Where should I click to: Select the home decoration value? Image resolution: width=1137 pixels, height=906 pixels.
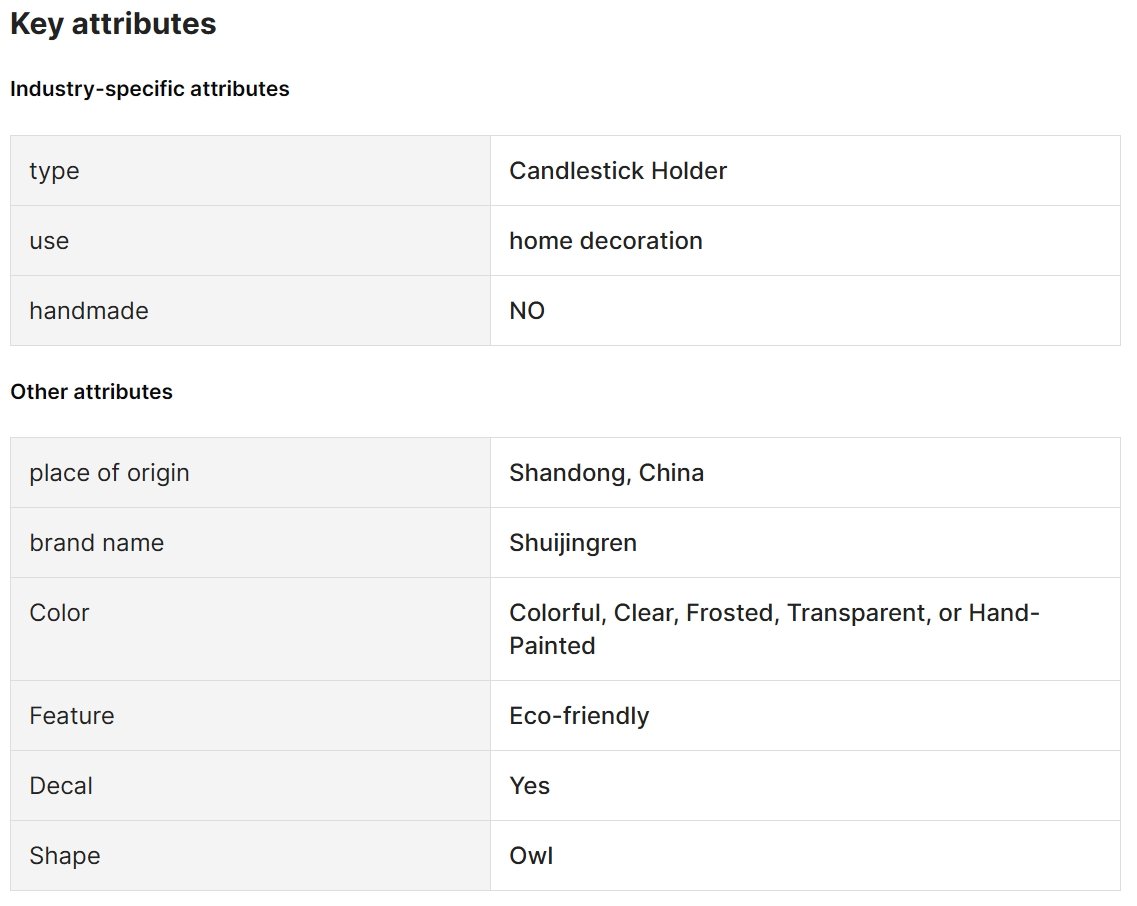[x=605, y=241]
